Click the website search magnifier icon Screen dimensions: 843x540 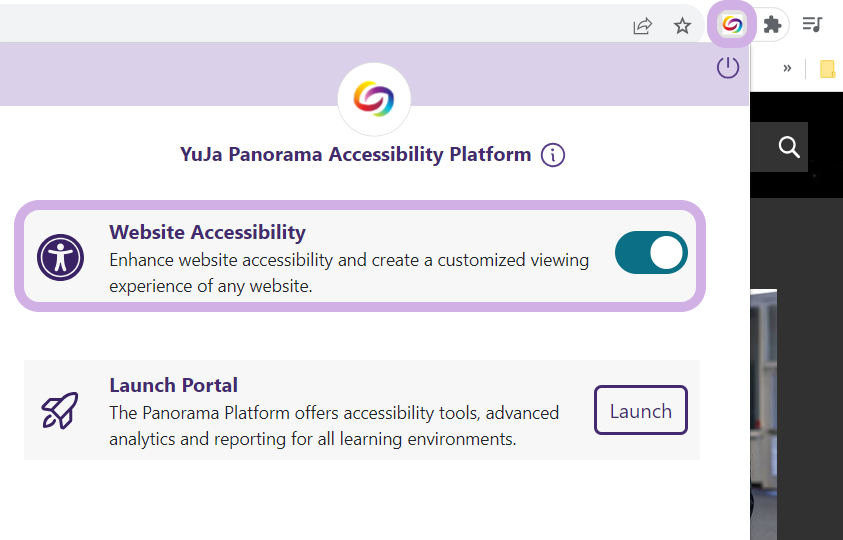(x=789, y=147)
